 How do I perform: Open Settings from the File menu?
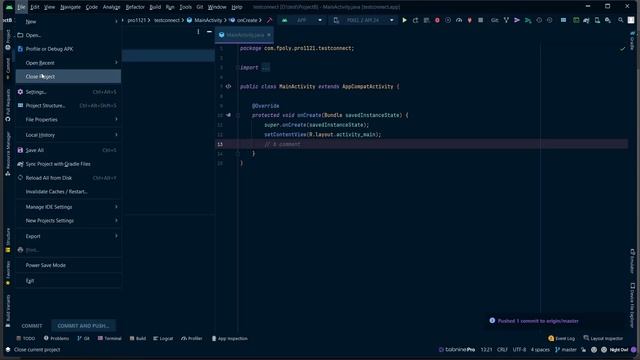[68, 92]
